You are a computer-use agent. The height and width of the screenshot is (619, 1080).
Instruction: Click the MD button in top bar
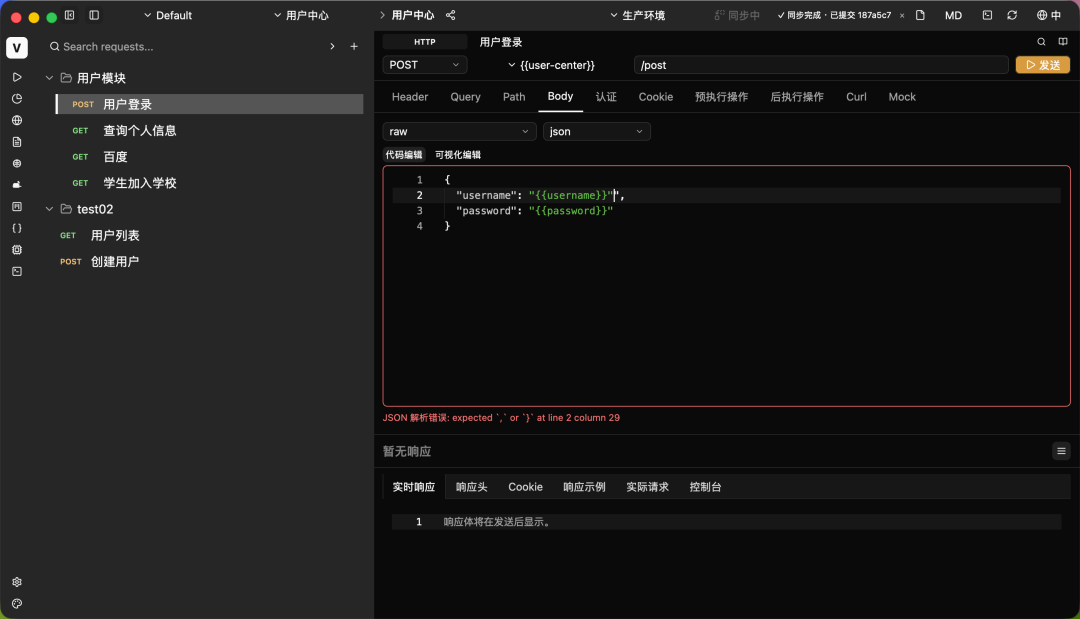pos(953,15)
